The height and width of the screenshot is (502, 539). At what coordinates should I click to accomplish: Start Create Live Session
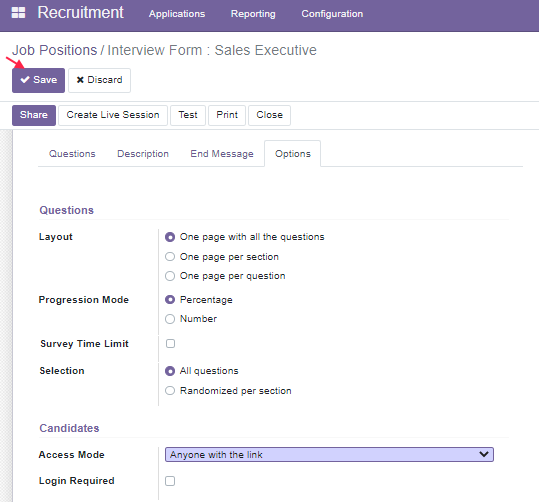click(113, 115)
